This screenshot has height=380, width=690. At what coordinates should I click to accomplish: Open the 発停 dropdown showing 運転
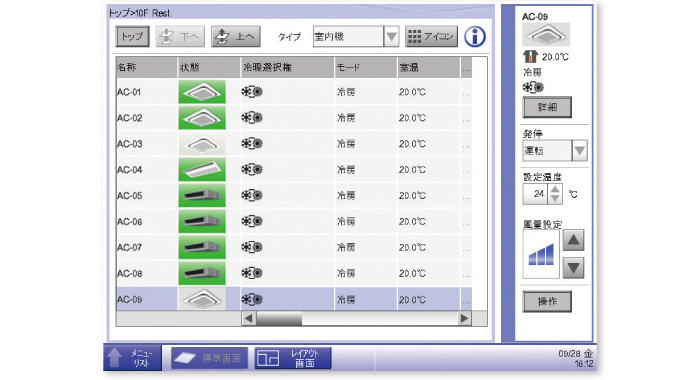tap(554, 151)
